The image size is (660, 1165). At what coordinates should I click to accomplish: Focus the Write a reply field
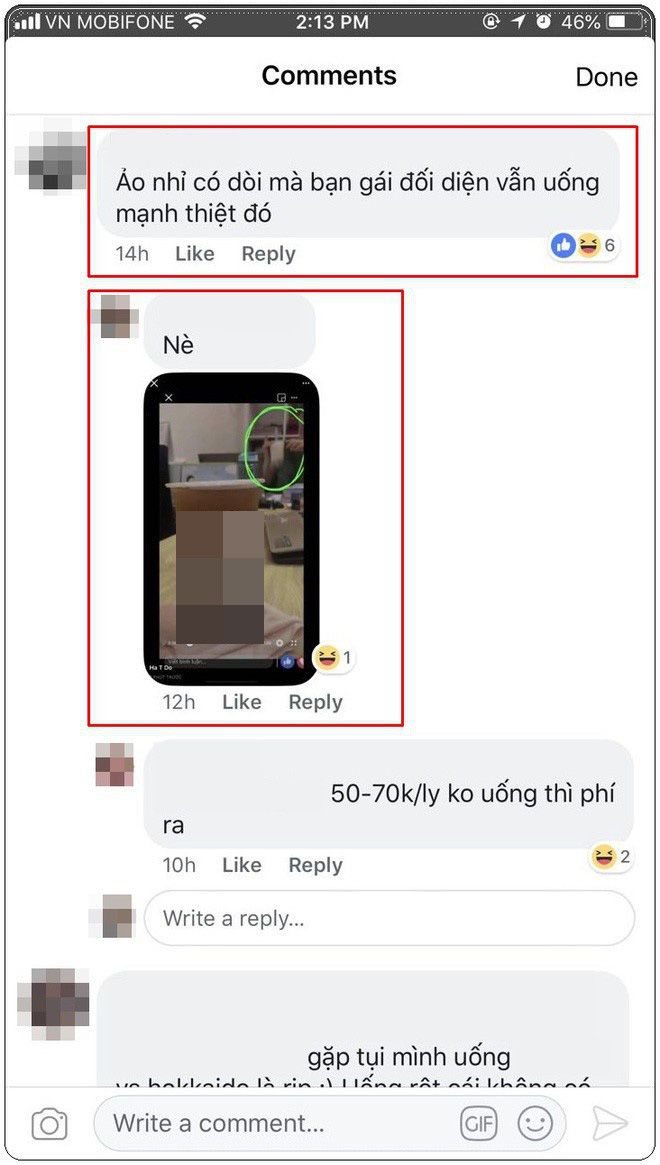(389, 918)
